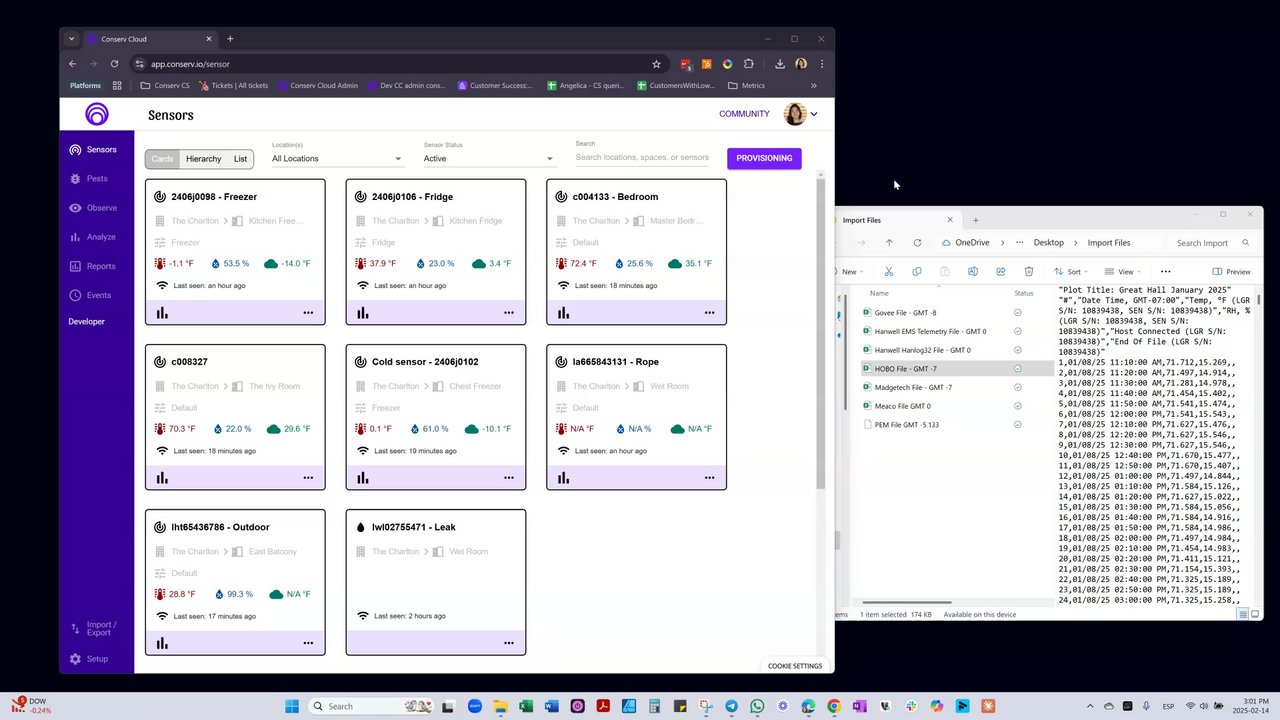Screen dimensions: 1280x720
Task: Bookmark this page with the star icon
Action: (656, 64)
